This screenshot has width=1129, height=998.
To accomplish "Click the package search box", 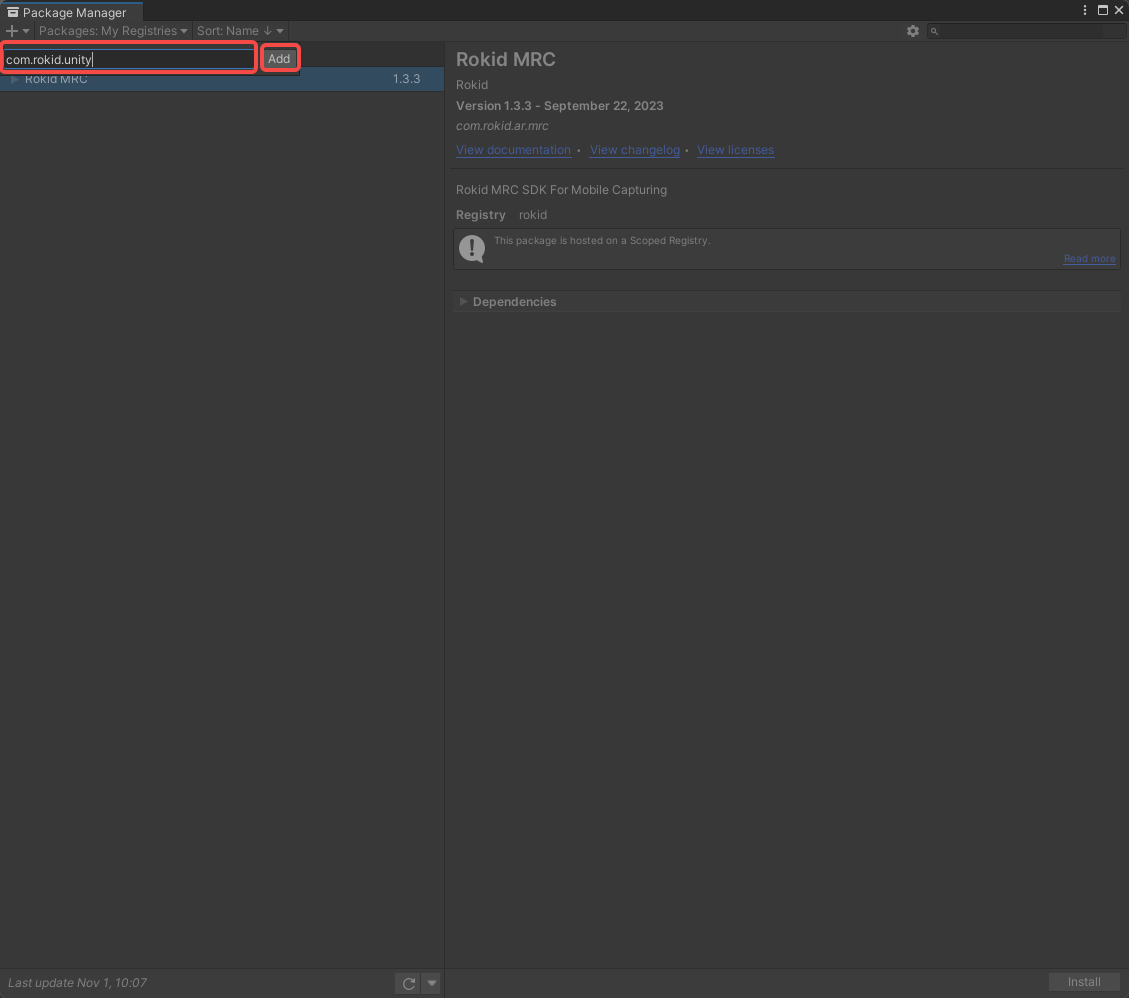I will (1025, 31).
